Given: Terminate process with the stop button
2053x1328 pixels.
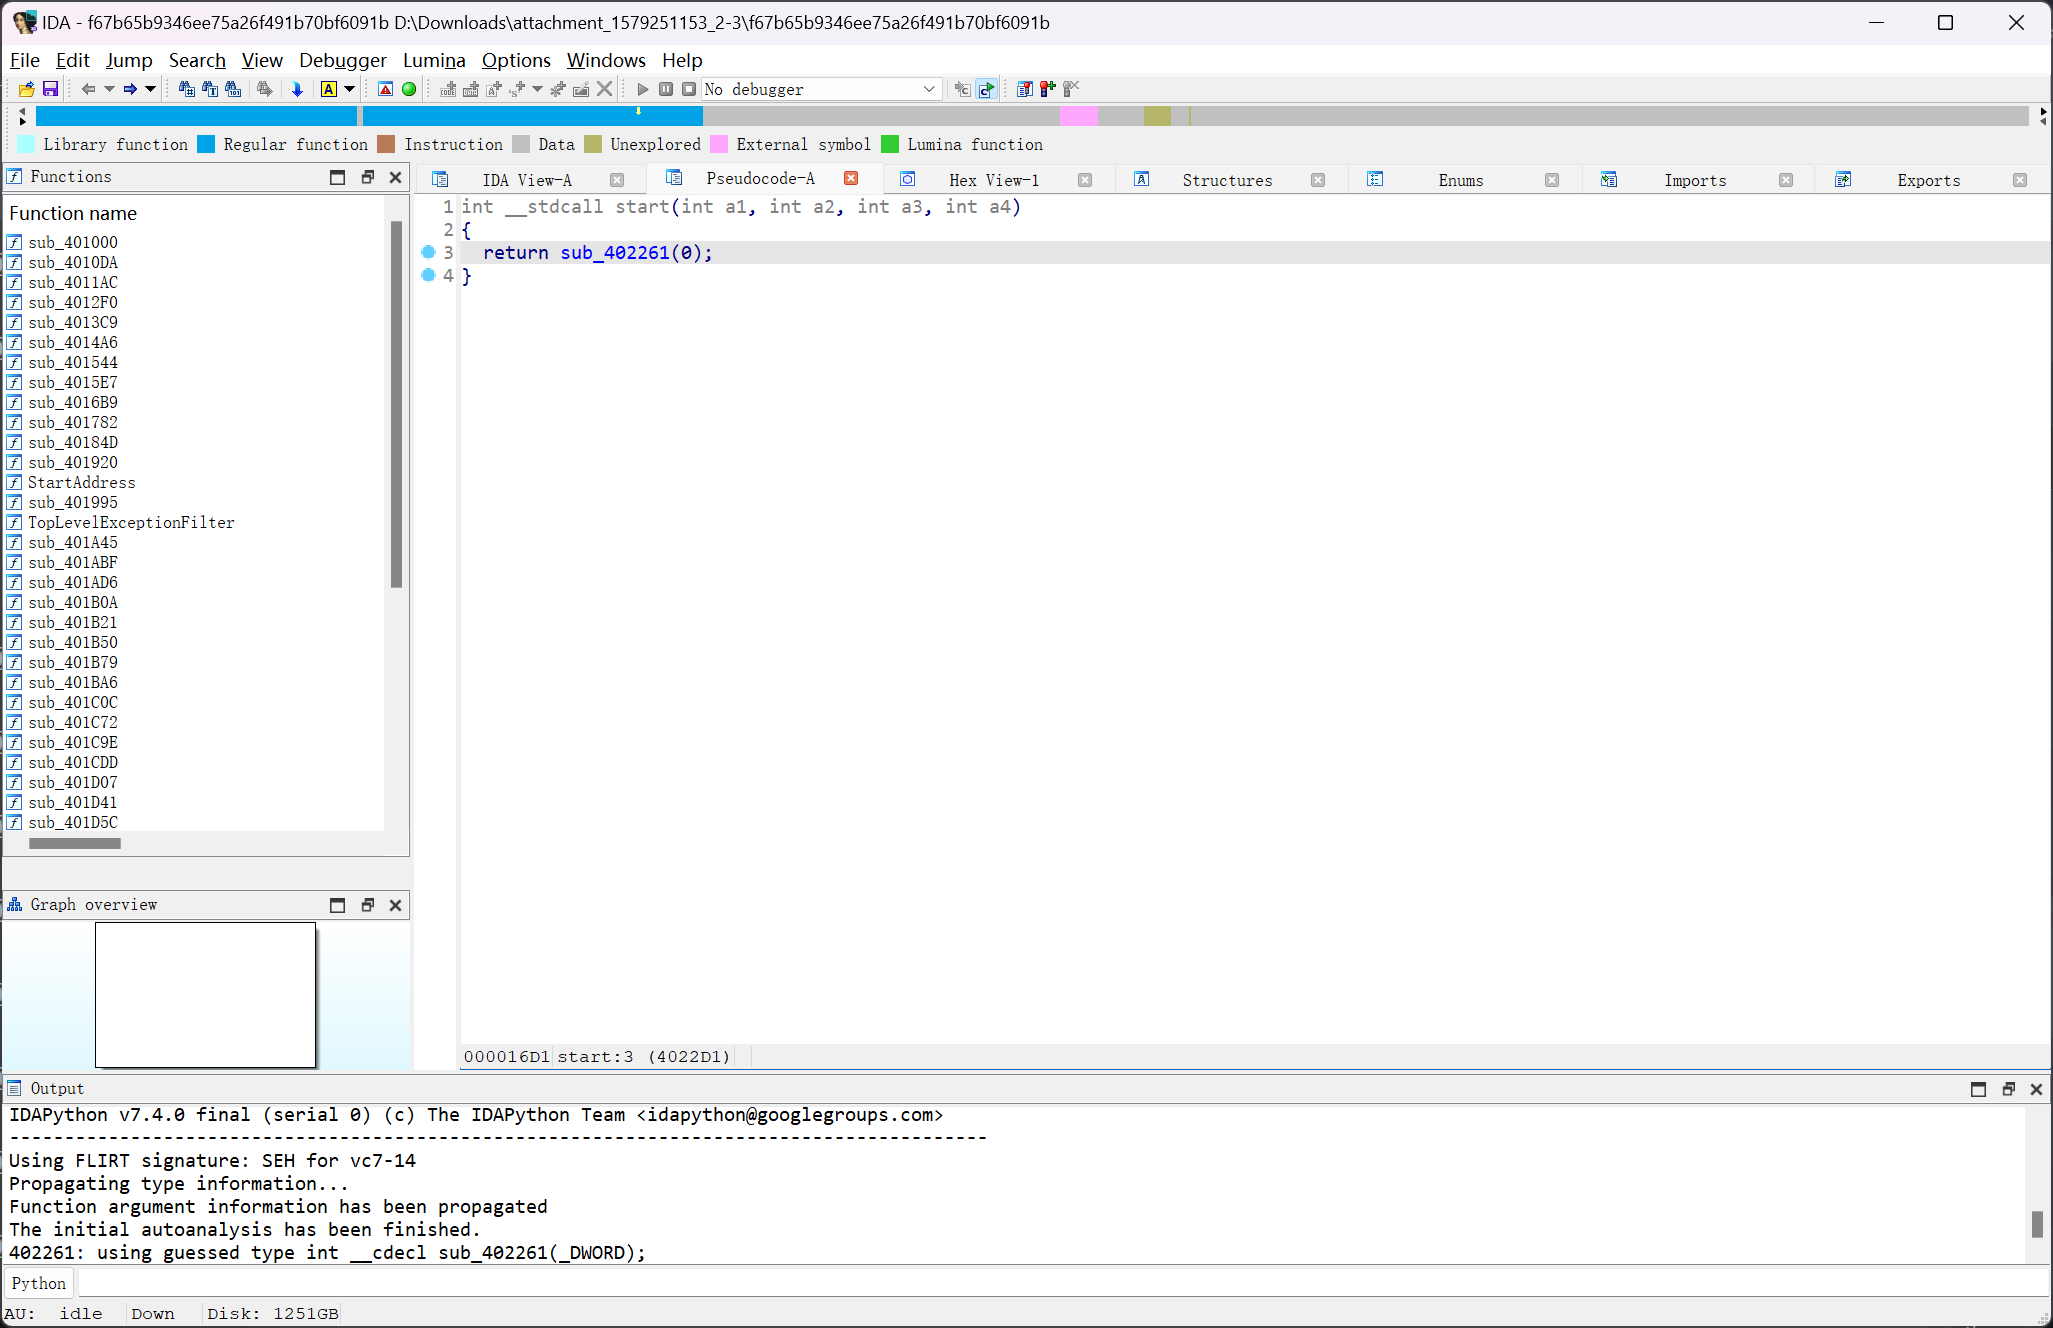Looking at the screenshot, I should pos(689,89).
